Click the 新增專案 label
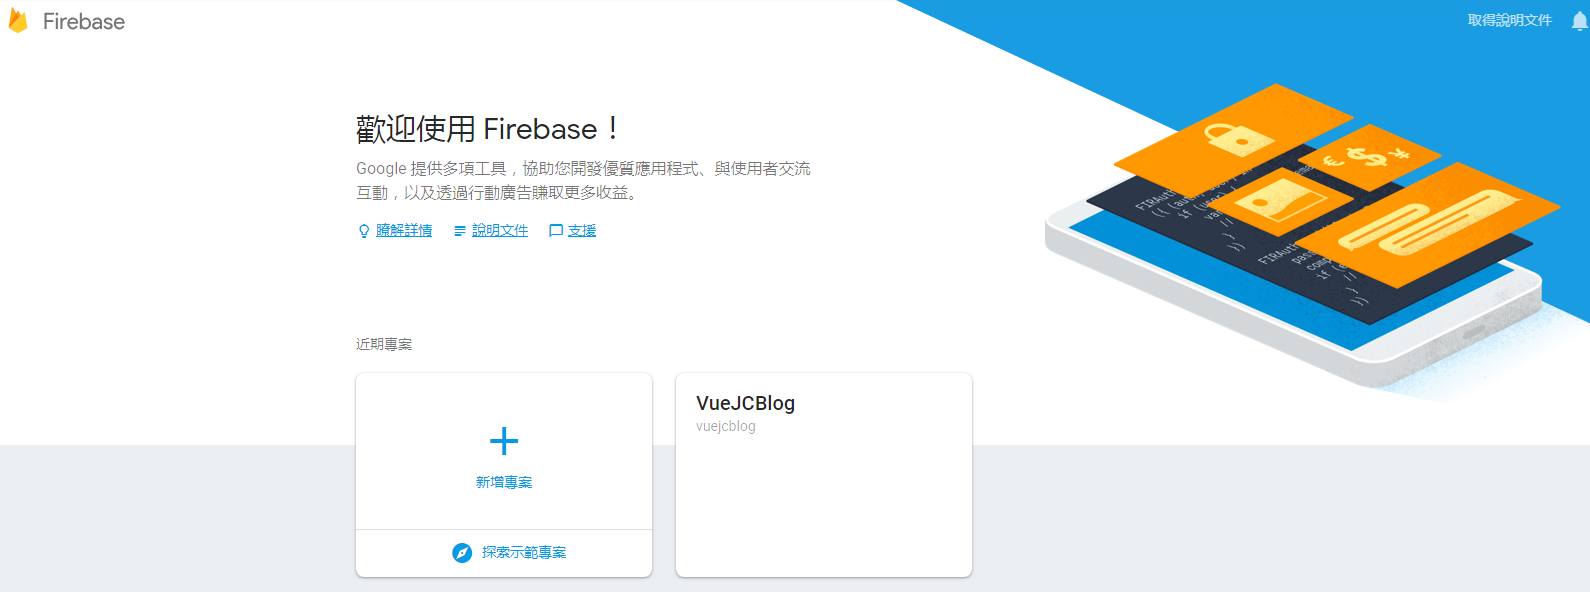Image resolution: width=1590 pixels, height=592 pixels. click(x=504, y=482)
